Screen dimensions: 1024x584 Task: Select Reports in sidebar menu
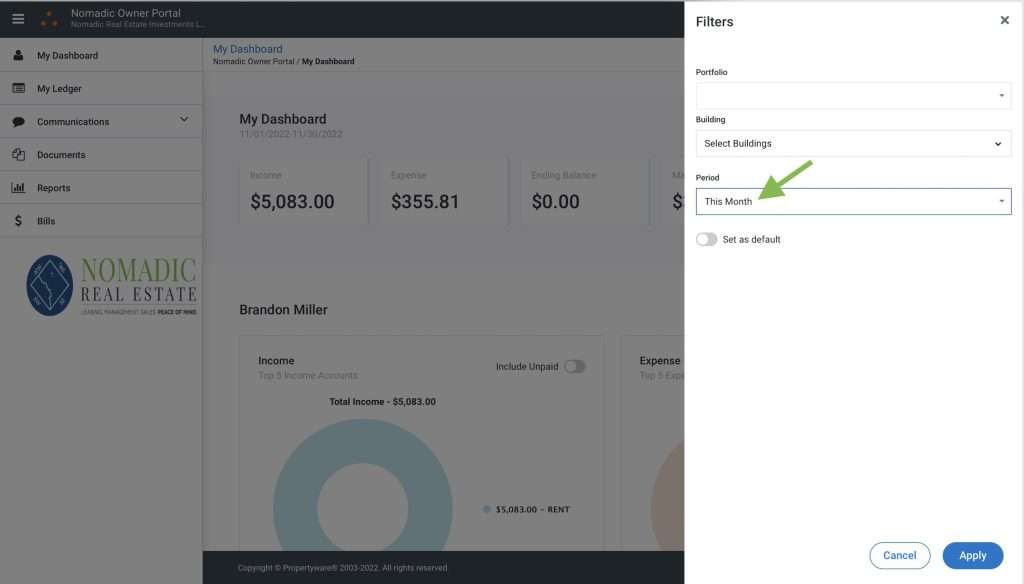(x=54, y=188)
